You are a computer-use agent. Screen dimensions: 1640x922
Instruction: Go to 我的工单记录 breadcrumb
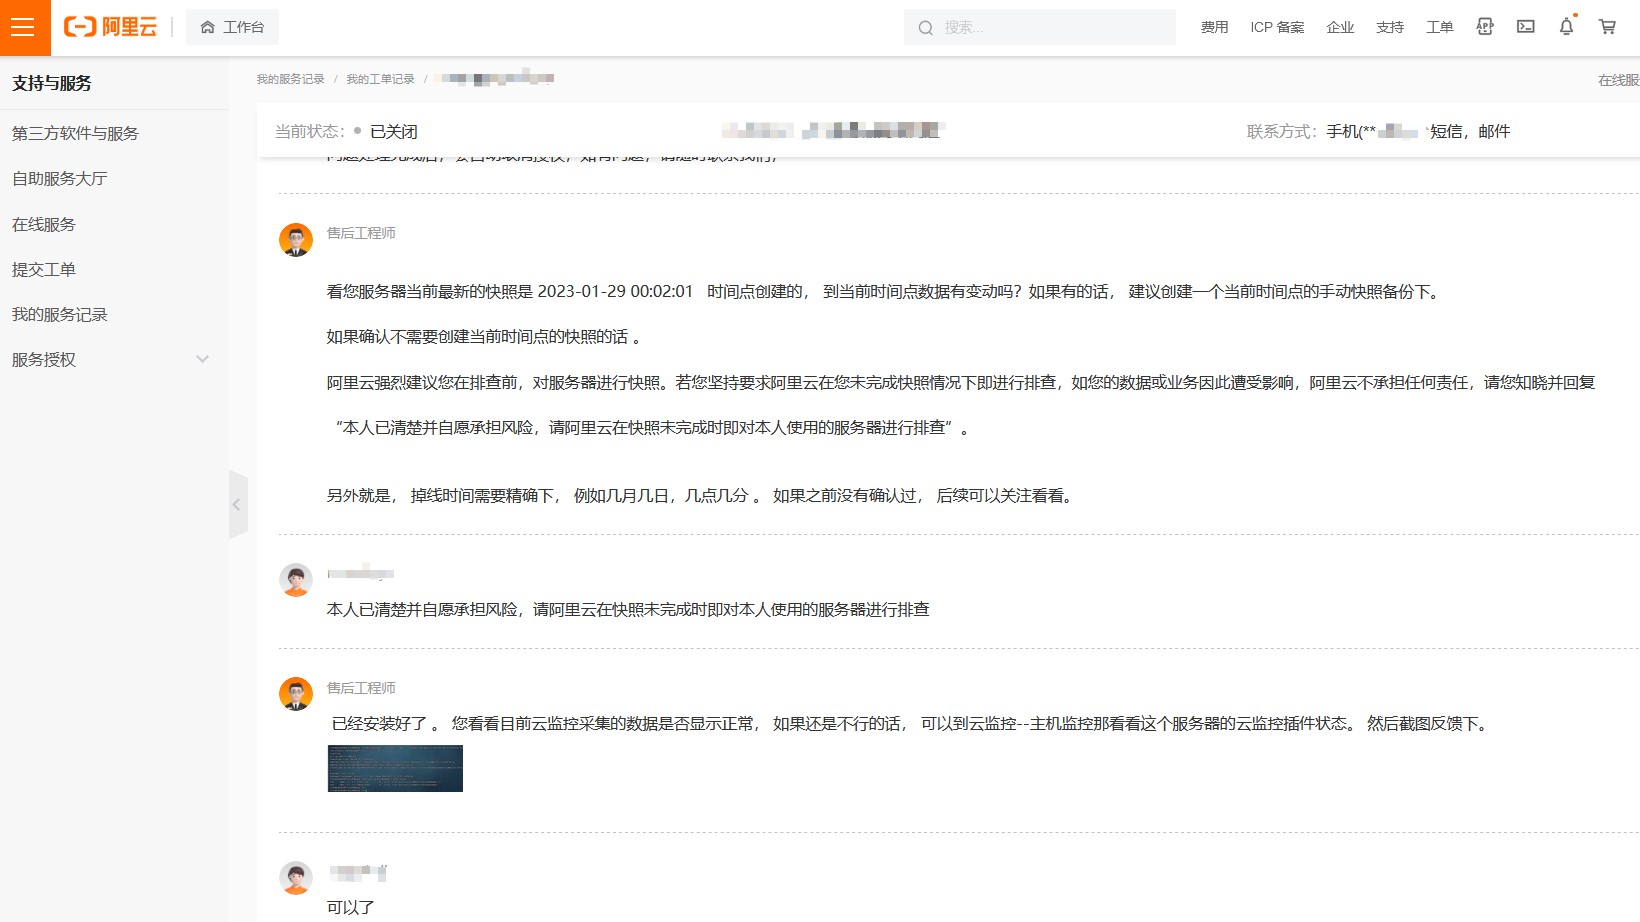[380, 79]
